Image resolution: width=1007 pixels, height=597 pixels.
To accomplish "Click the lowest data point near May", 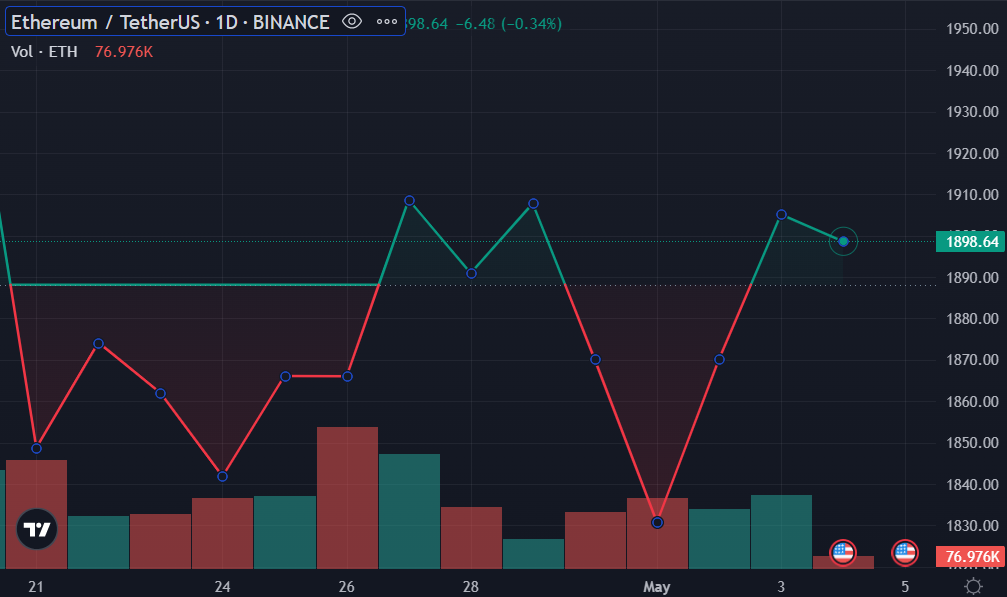I will click(x=657, y=522).
